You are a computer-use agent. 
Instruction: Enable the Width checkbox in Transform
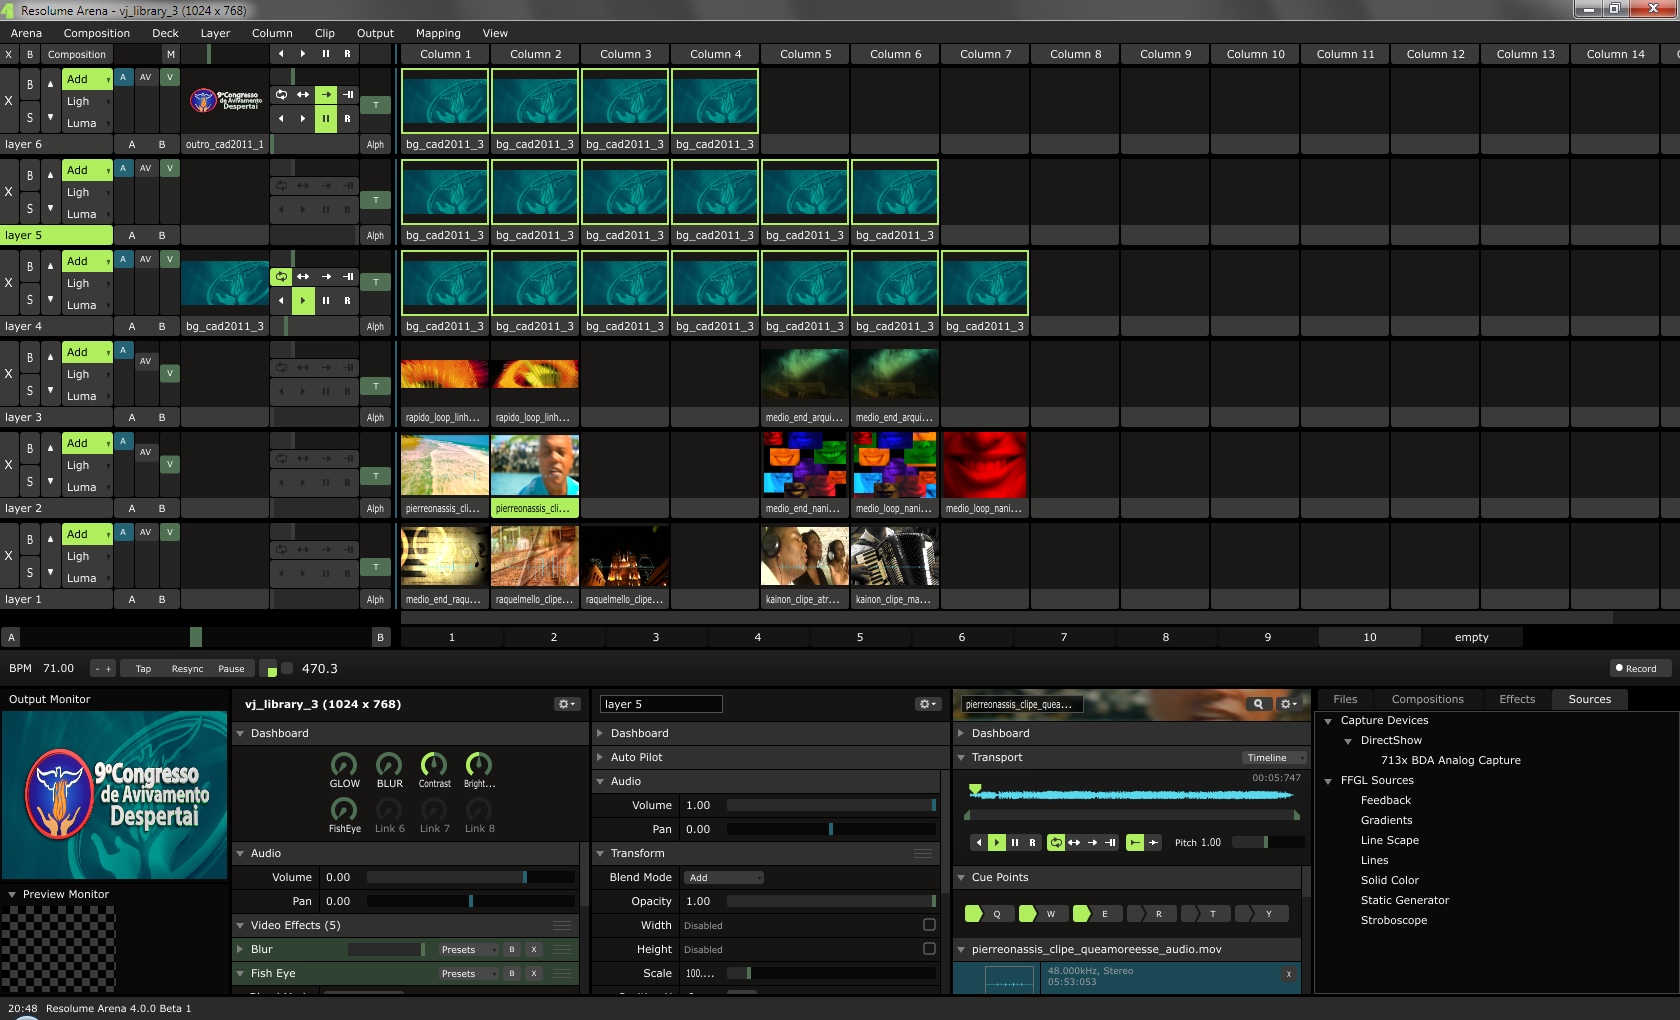pyautogui.click(x=929, y=925)
